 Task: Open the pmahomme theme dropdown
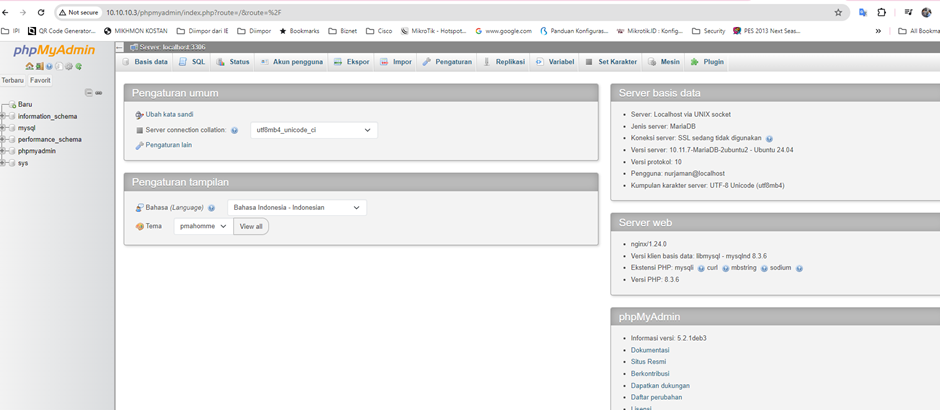[x=202, y=226]
